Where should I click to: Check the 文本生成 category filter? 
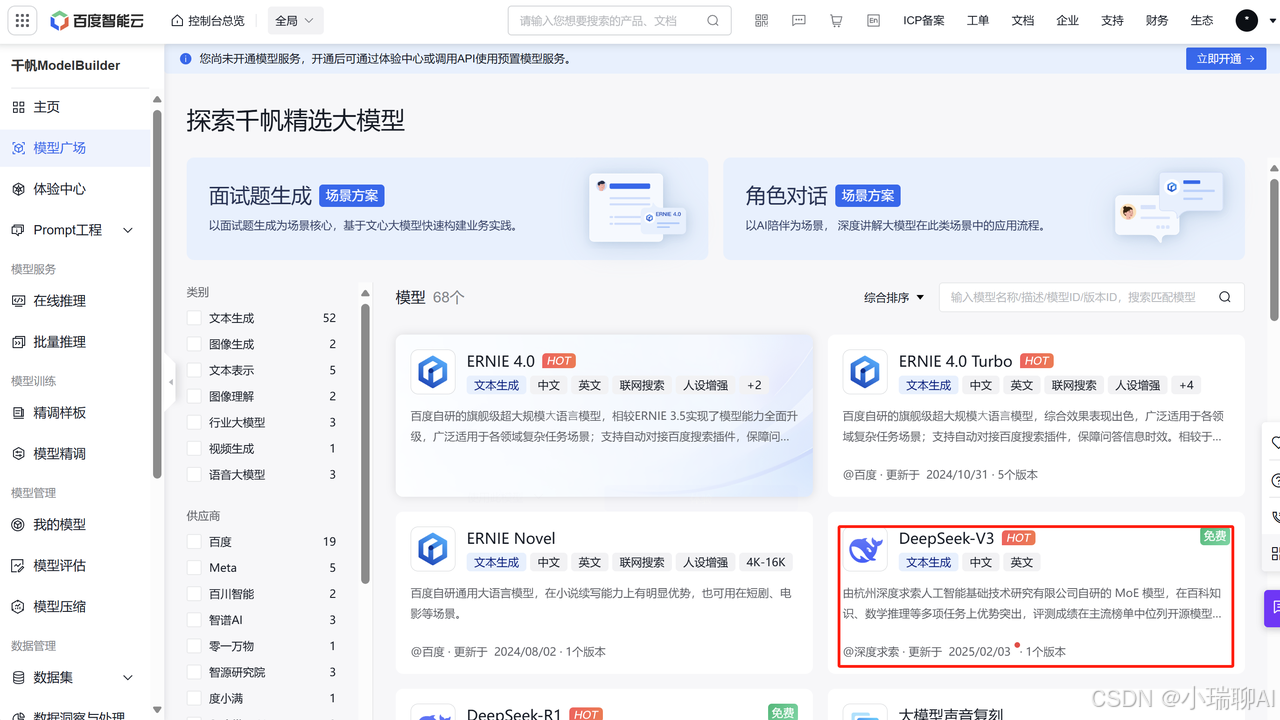coord(194,318)
